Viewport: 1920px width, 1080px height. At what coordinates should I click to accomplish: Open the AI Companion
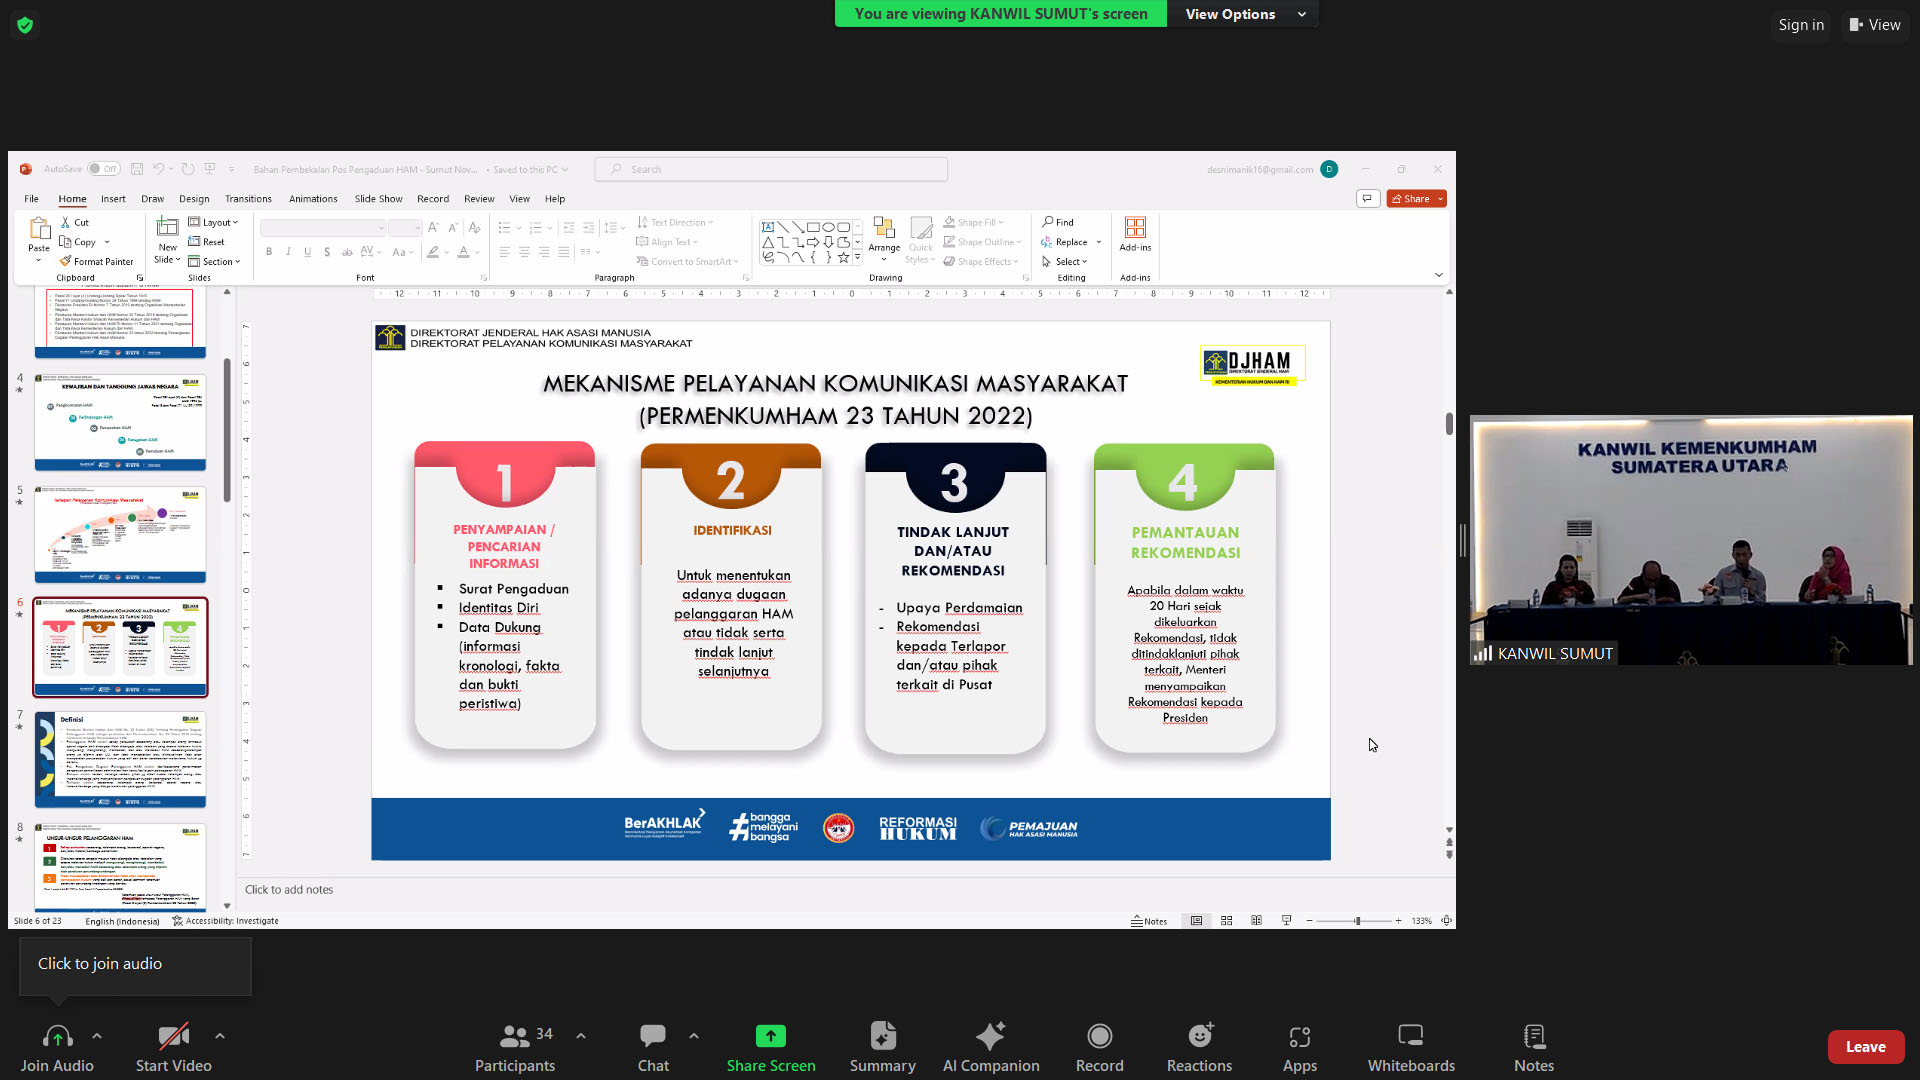click(x=990, y=1036)
